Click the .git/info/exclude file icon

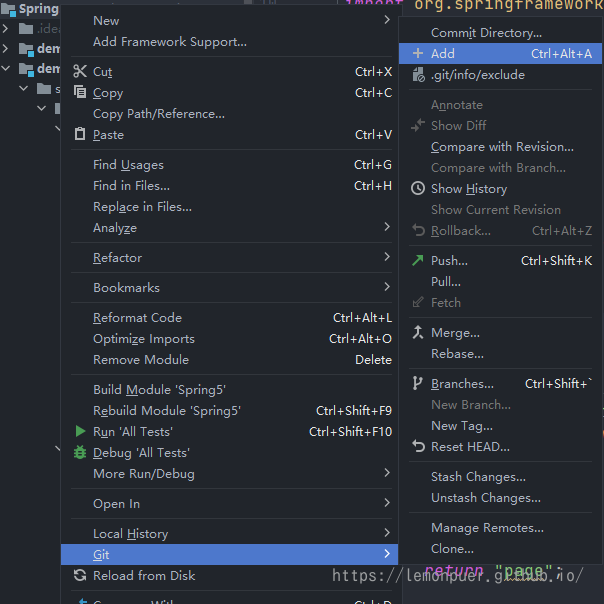(x=418, y=74)
